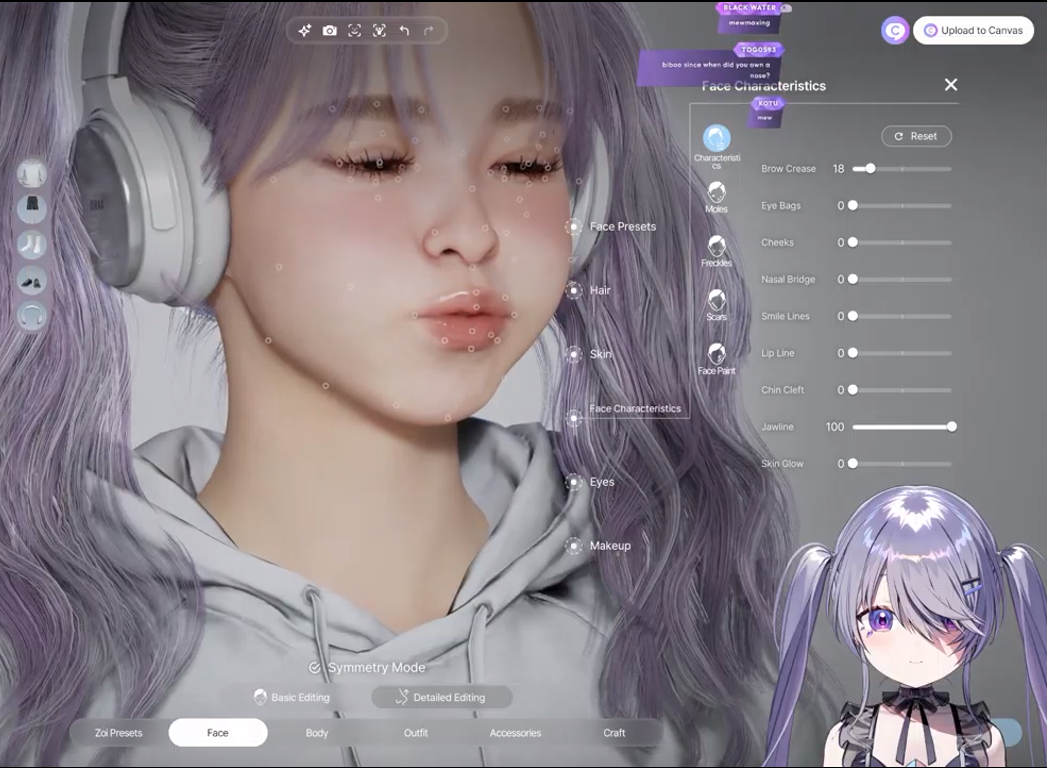This screenshot has height=768, width=1047.
Task: Open the Freckles characteristics category
Action: click(716, 248)
